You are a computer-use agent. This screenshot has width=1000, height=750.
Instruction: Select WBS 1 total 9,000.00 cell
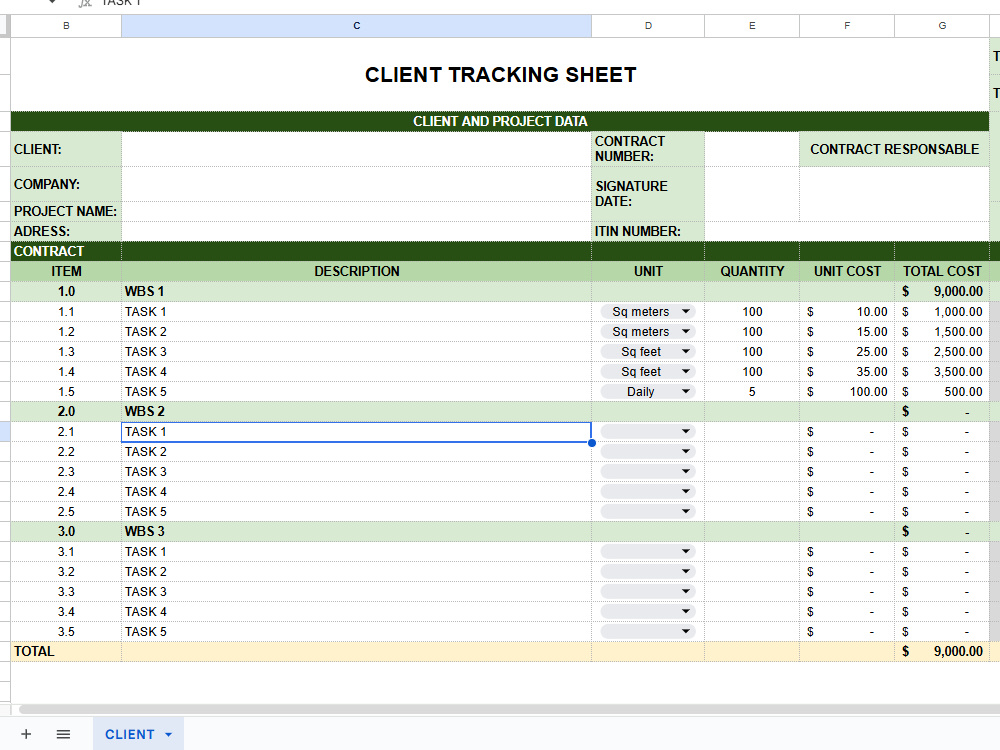[942, 291]
